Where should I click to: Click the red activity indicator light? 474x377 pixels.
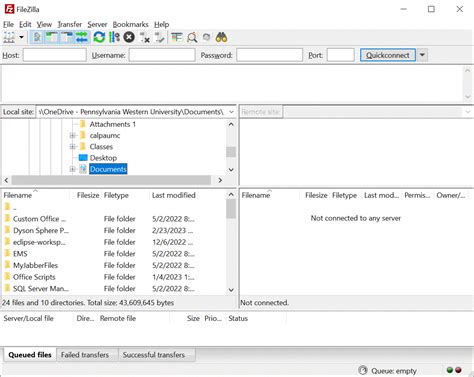[x=458, y=370]
